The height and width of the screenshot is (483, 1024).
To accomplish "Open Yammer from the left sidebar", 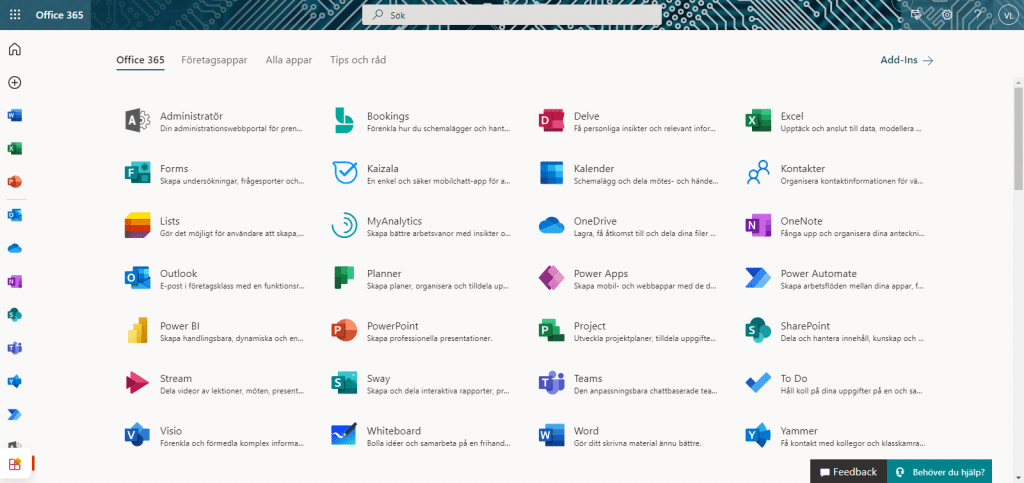I will (x=14, y=381).
